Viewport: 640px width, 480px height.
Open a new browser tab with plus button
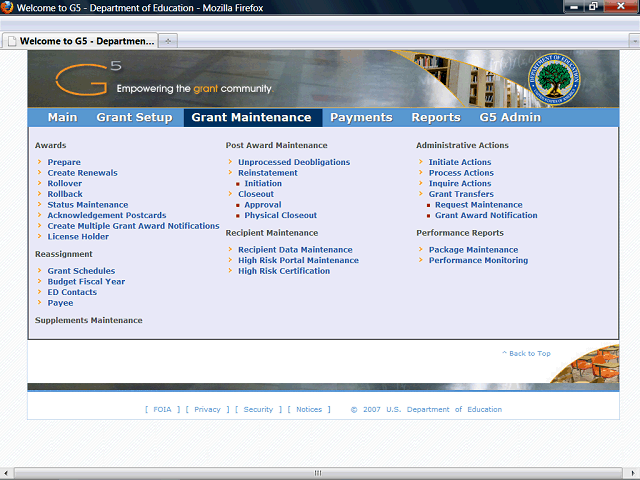(168, 41)
